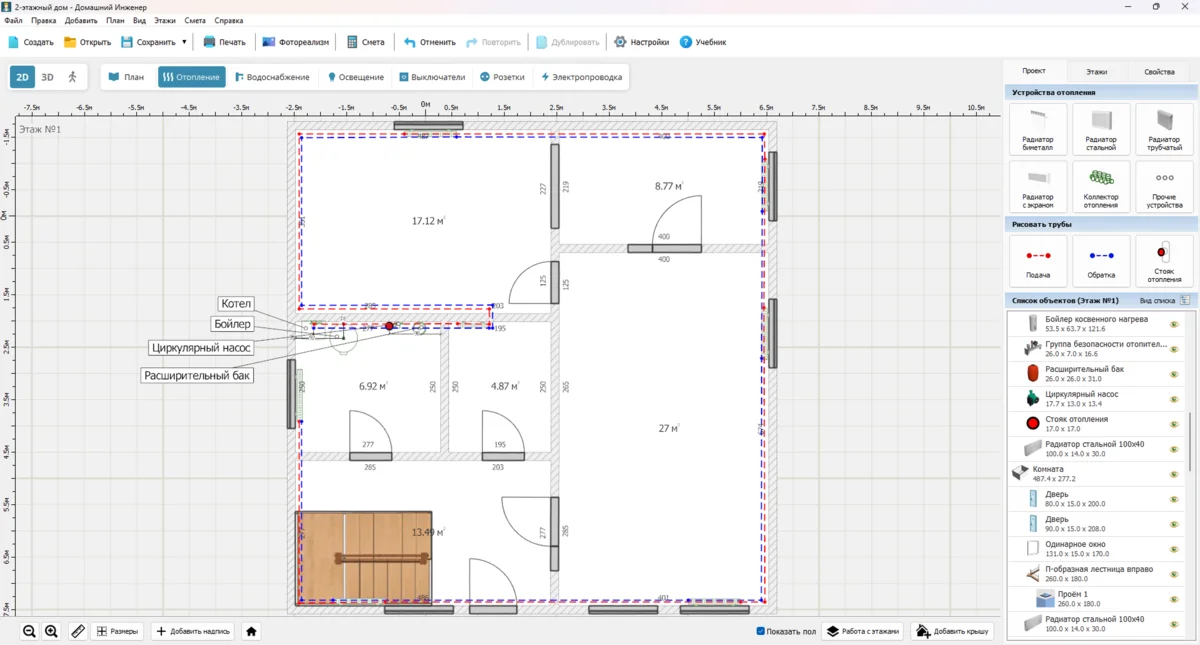Image resolution: width=1200 pixels, height=645 pixels.
Task: Click the Добавить крышу button
Action: pos(953,631)
